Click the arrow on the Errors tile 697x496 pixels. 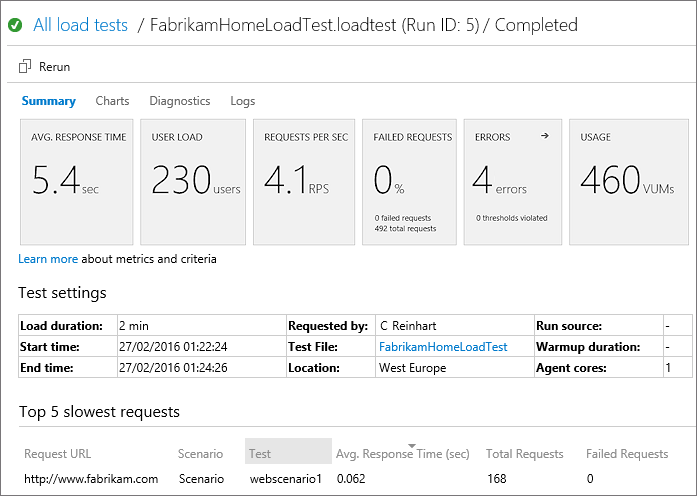coord(544,136)
